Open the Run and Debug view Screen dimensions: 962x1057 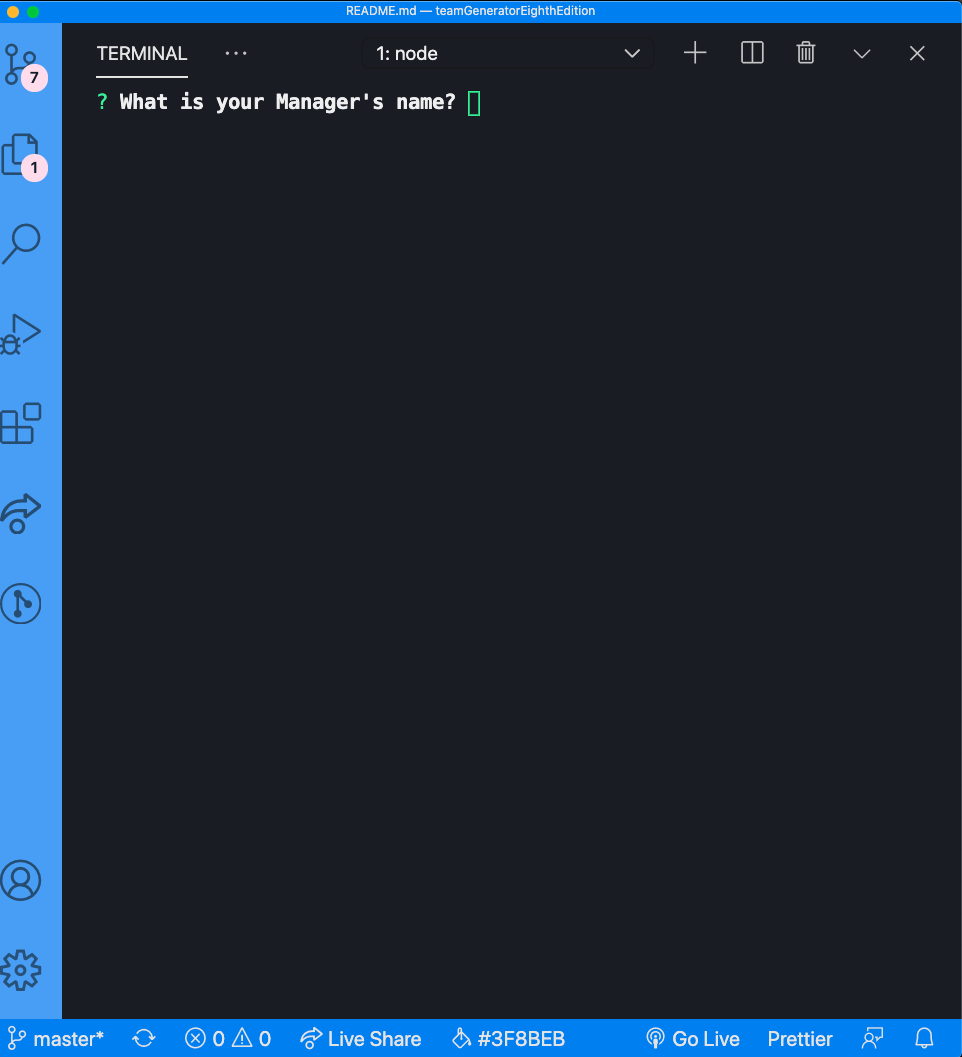click(22, 333)
